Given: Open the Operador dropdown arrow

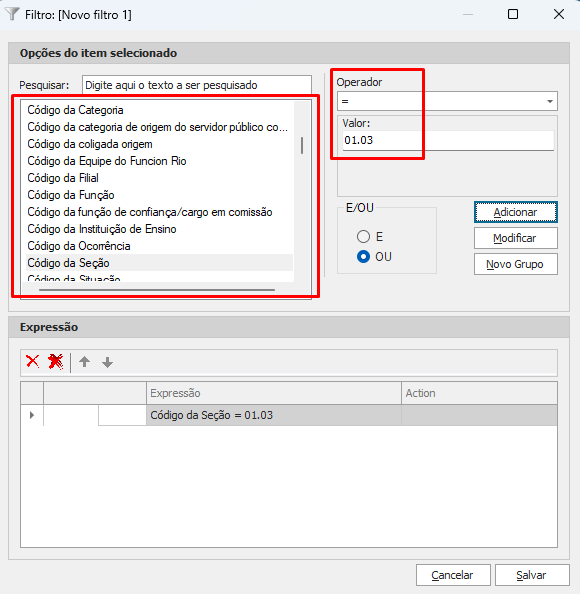Looking at the screenshot, I should click(x=550, y=101).
